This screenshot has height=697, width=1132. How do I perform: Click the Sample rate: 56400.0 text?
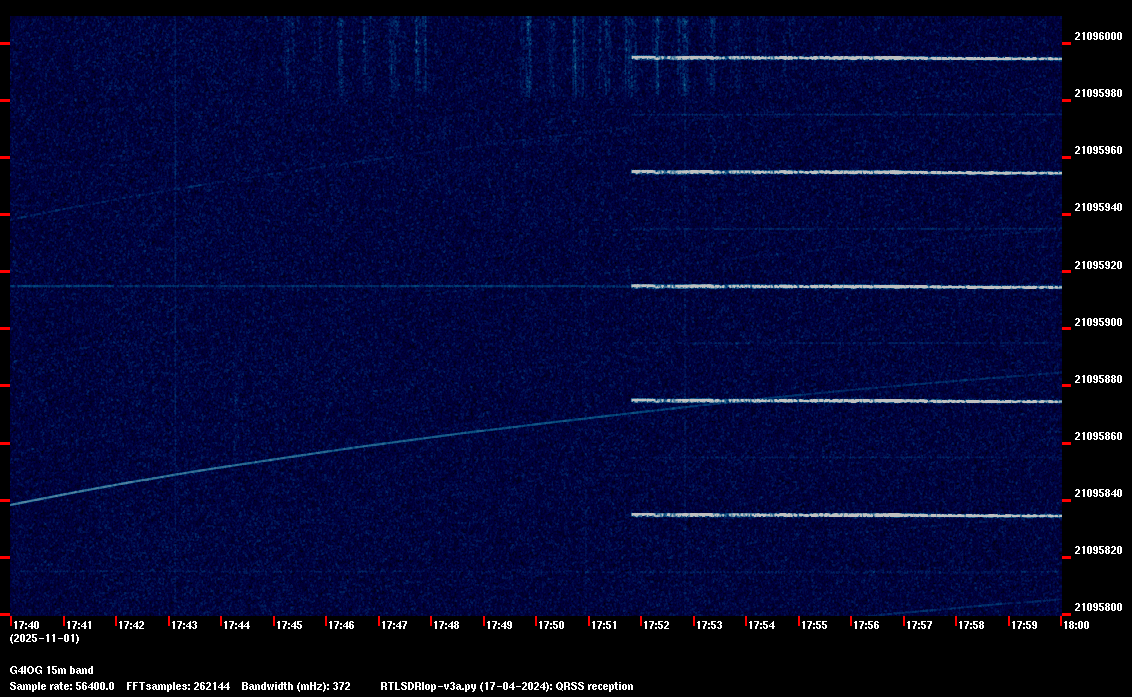pyautogui.click(x=62, y=686)
